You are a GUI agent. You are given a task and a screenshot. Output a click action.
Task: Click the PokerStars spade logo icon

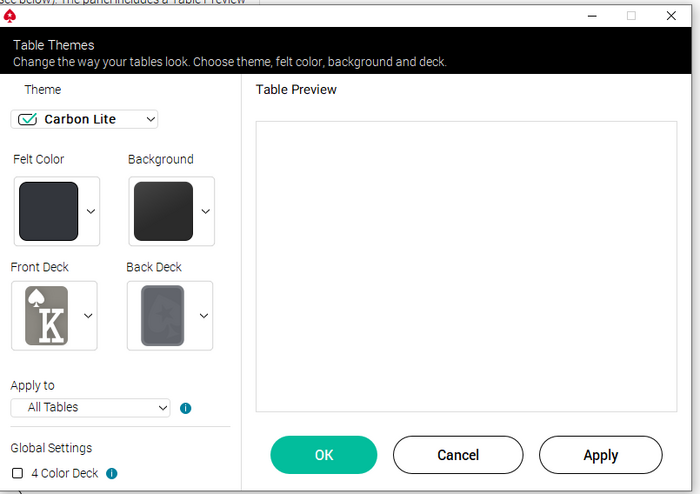tap(10, 16)
